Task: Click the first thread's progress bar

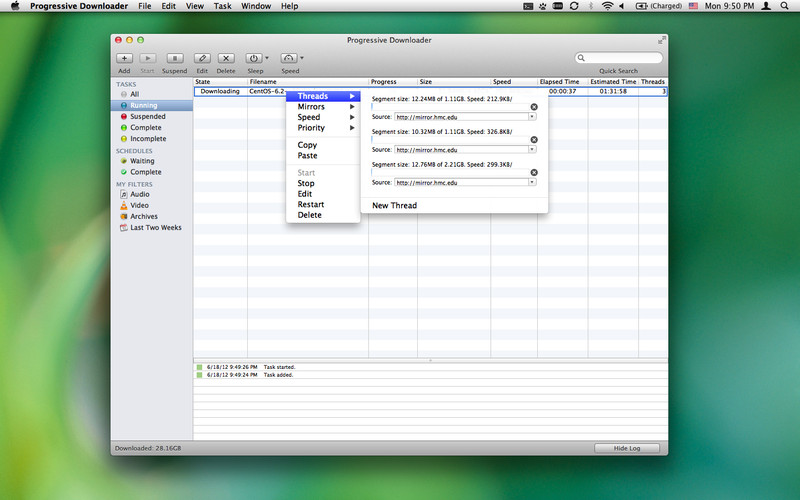Action: coord(449,107)
